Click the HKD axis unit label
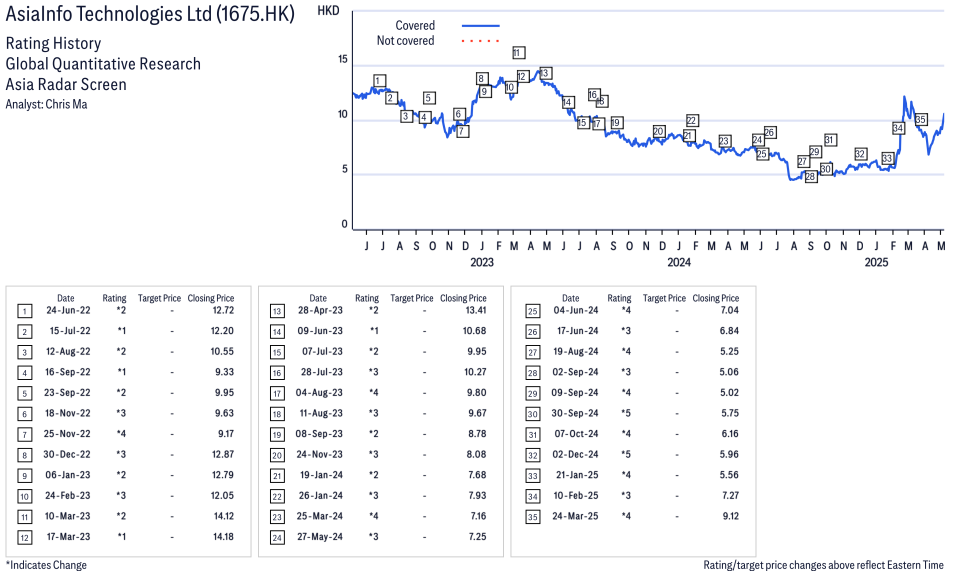The width and height of the screenshot is (955, 571). [x=328, y=11]
